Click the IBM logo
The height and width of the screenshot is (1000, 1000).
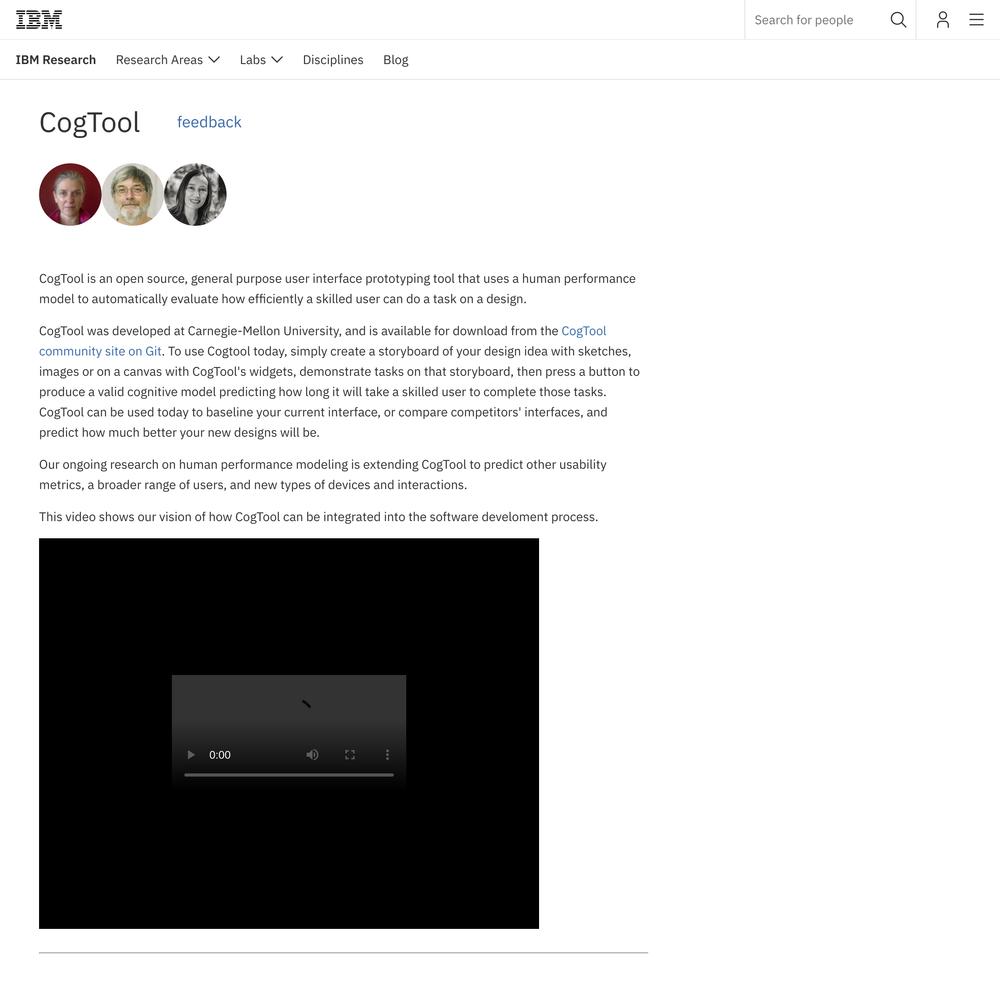point(39,20)
